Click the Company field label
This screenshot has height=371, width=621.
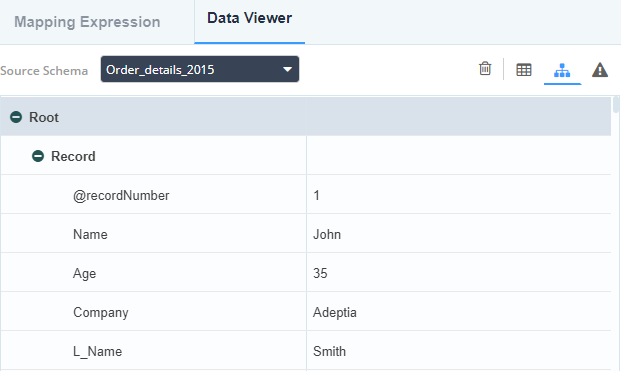click(x=101, y=312)
